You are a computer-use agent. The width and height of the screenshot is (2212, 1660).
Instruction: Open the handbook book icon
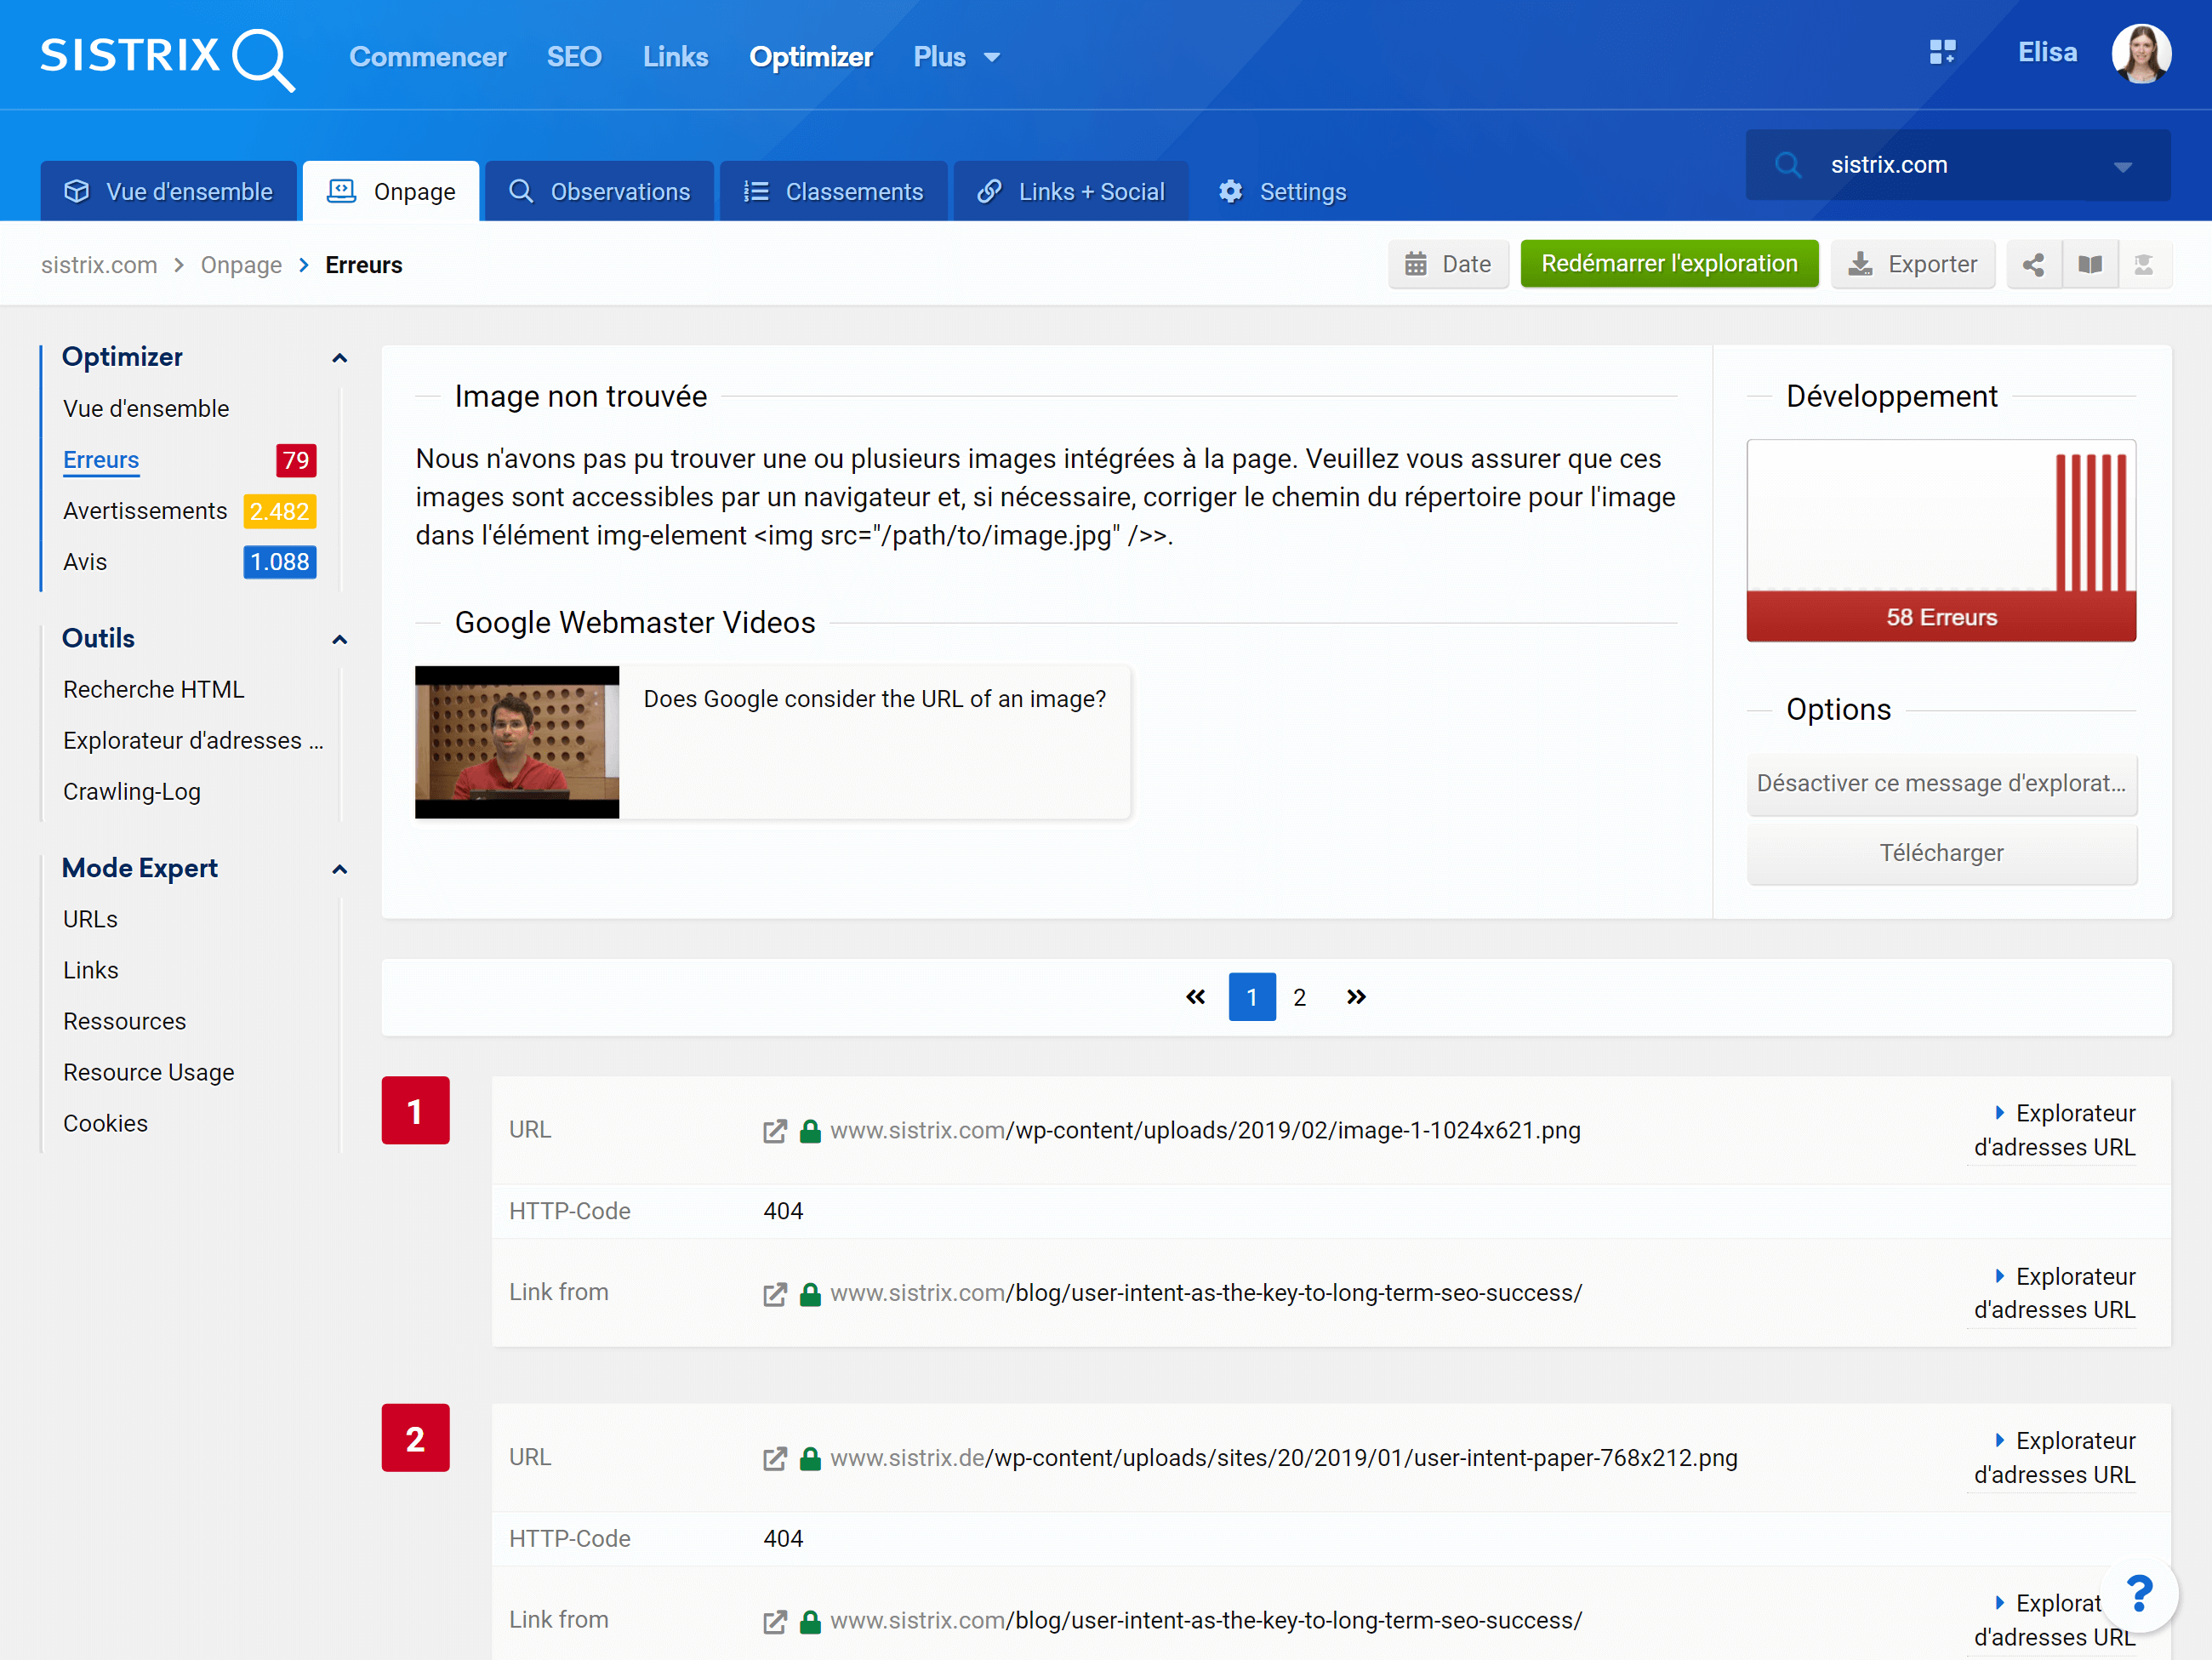[2090, 264]
